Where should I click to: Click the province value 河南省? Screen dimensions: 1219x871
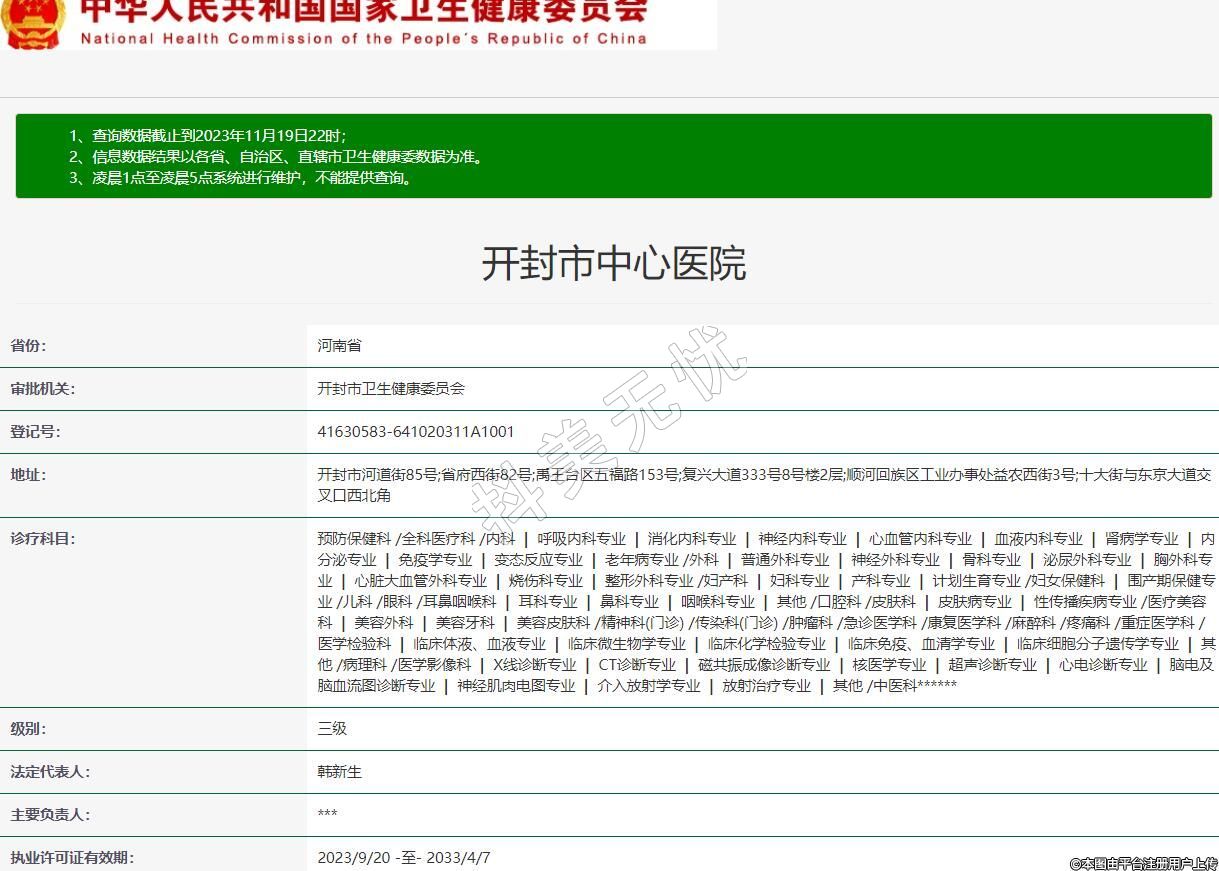[340, 346]
